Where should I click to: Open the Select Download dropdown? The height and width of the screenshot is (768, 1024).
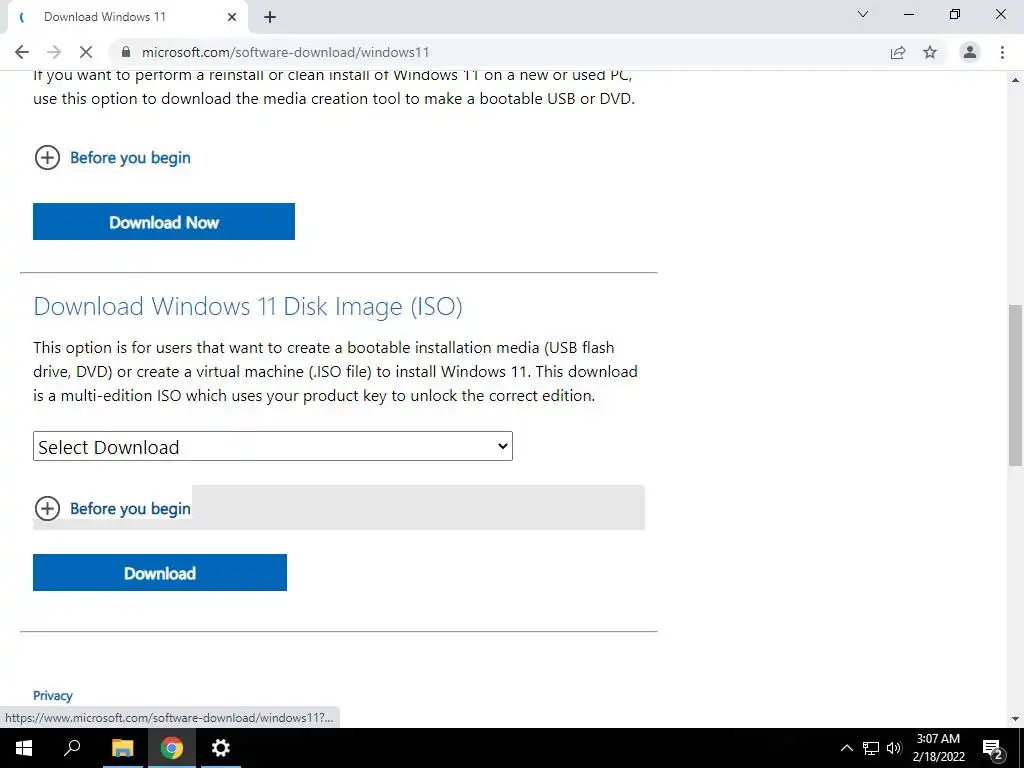(273, 446)
